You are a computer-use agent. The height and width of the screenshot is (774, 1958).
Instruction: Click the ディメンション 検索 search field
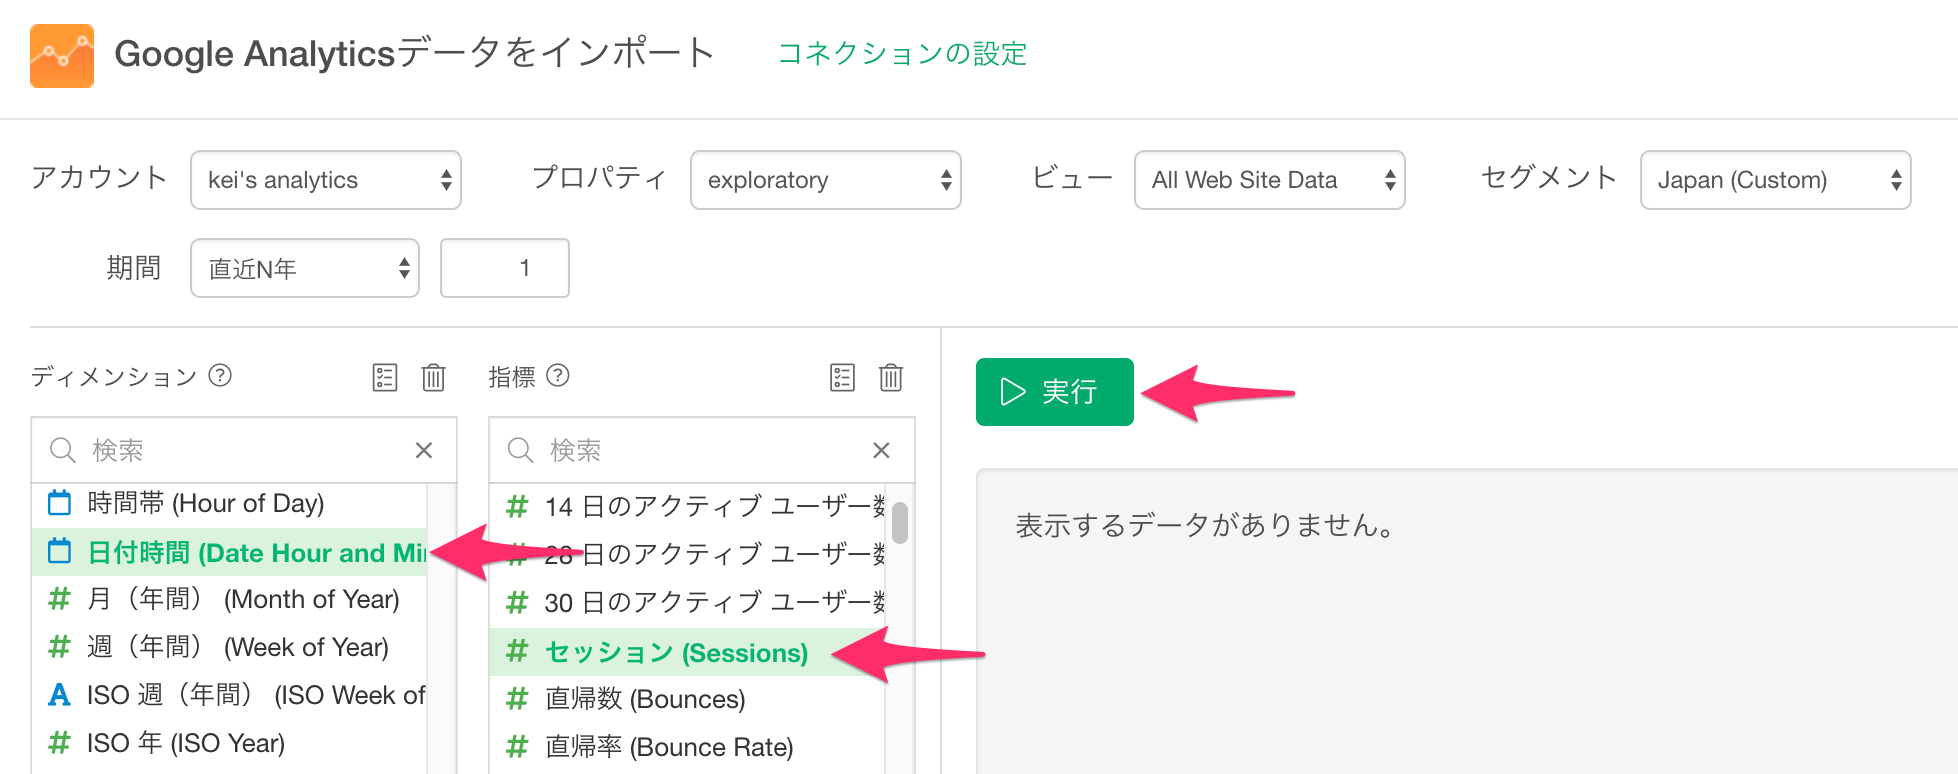[x=245, y=450]
